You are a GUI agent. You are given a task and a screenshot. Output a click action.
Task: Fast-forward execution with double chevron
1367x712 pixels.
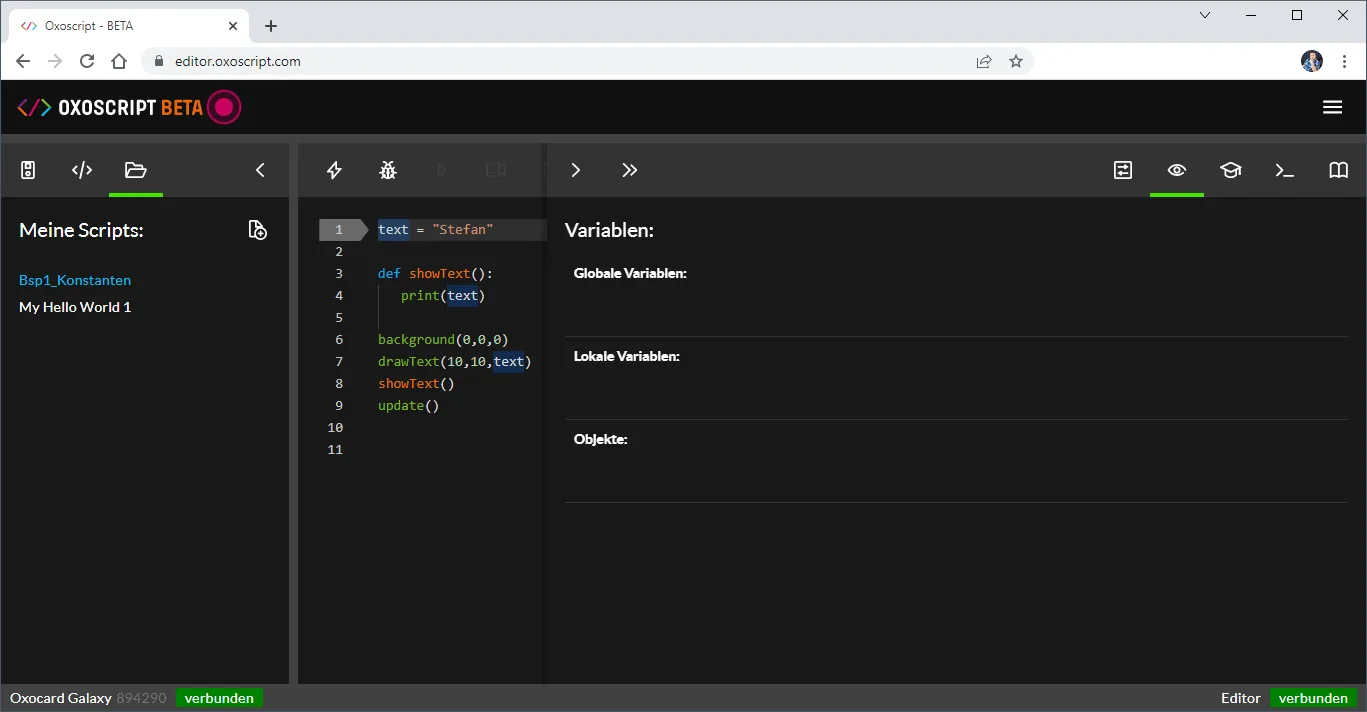coord(629,170)
